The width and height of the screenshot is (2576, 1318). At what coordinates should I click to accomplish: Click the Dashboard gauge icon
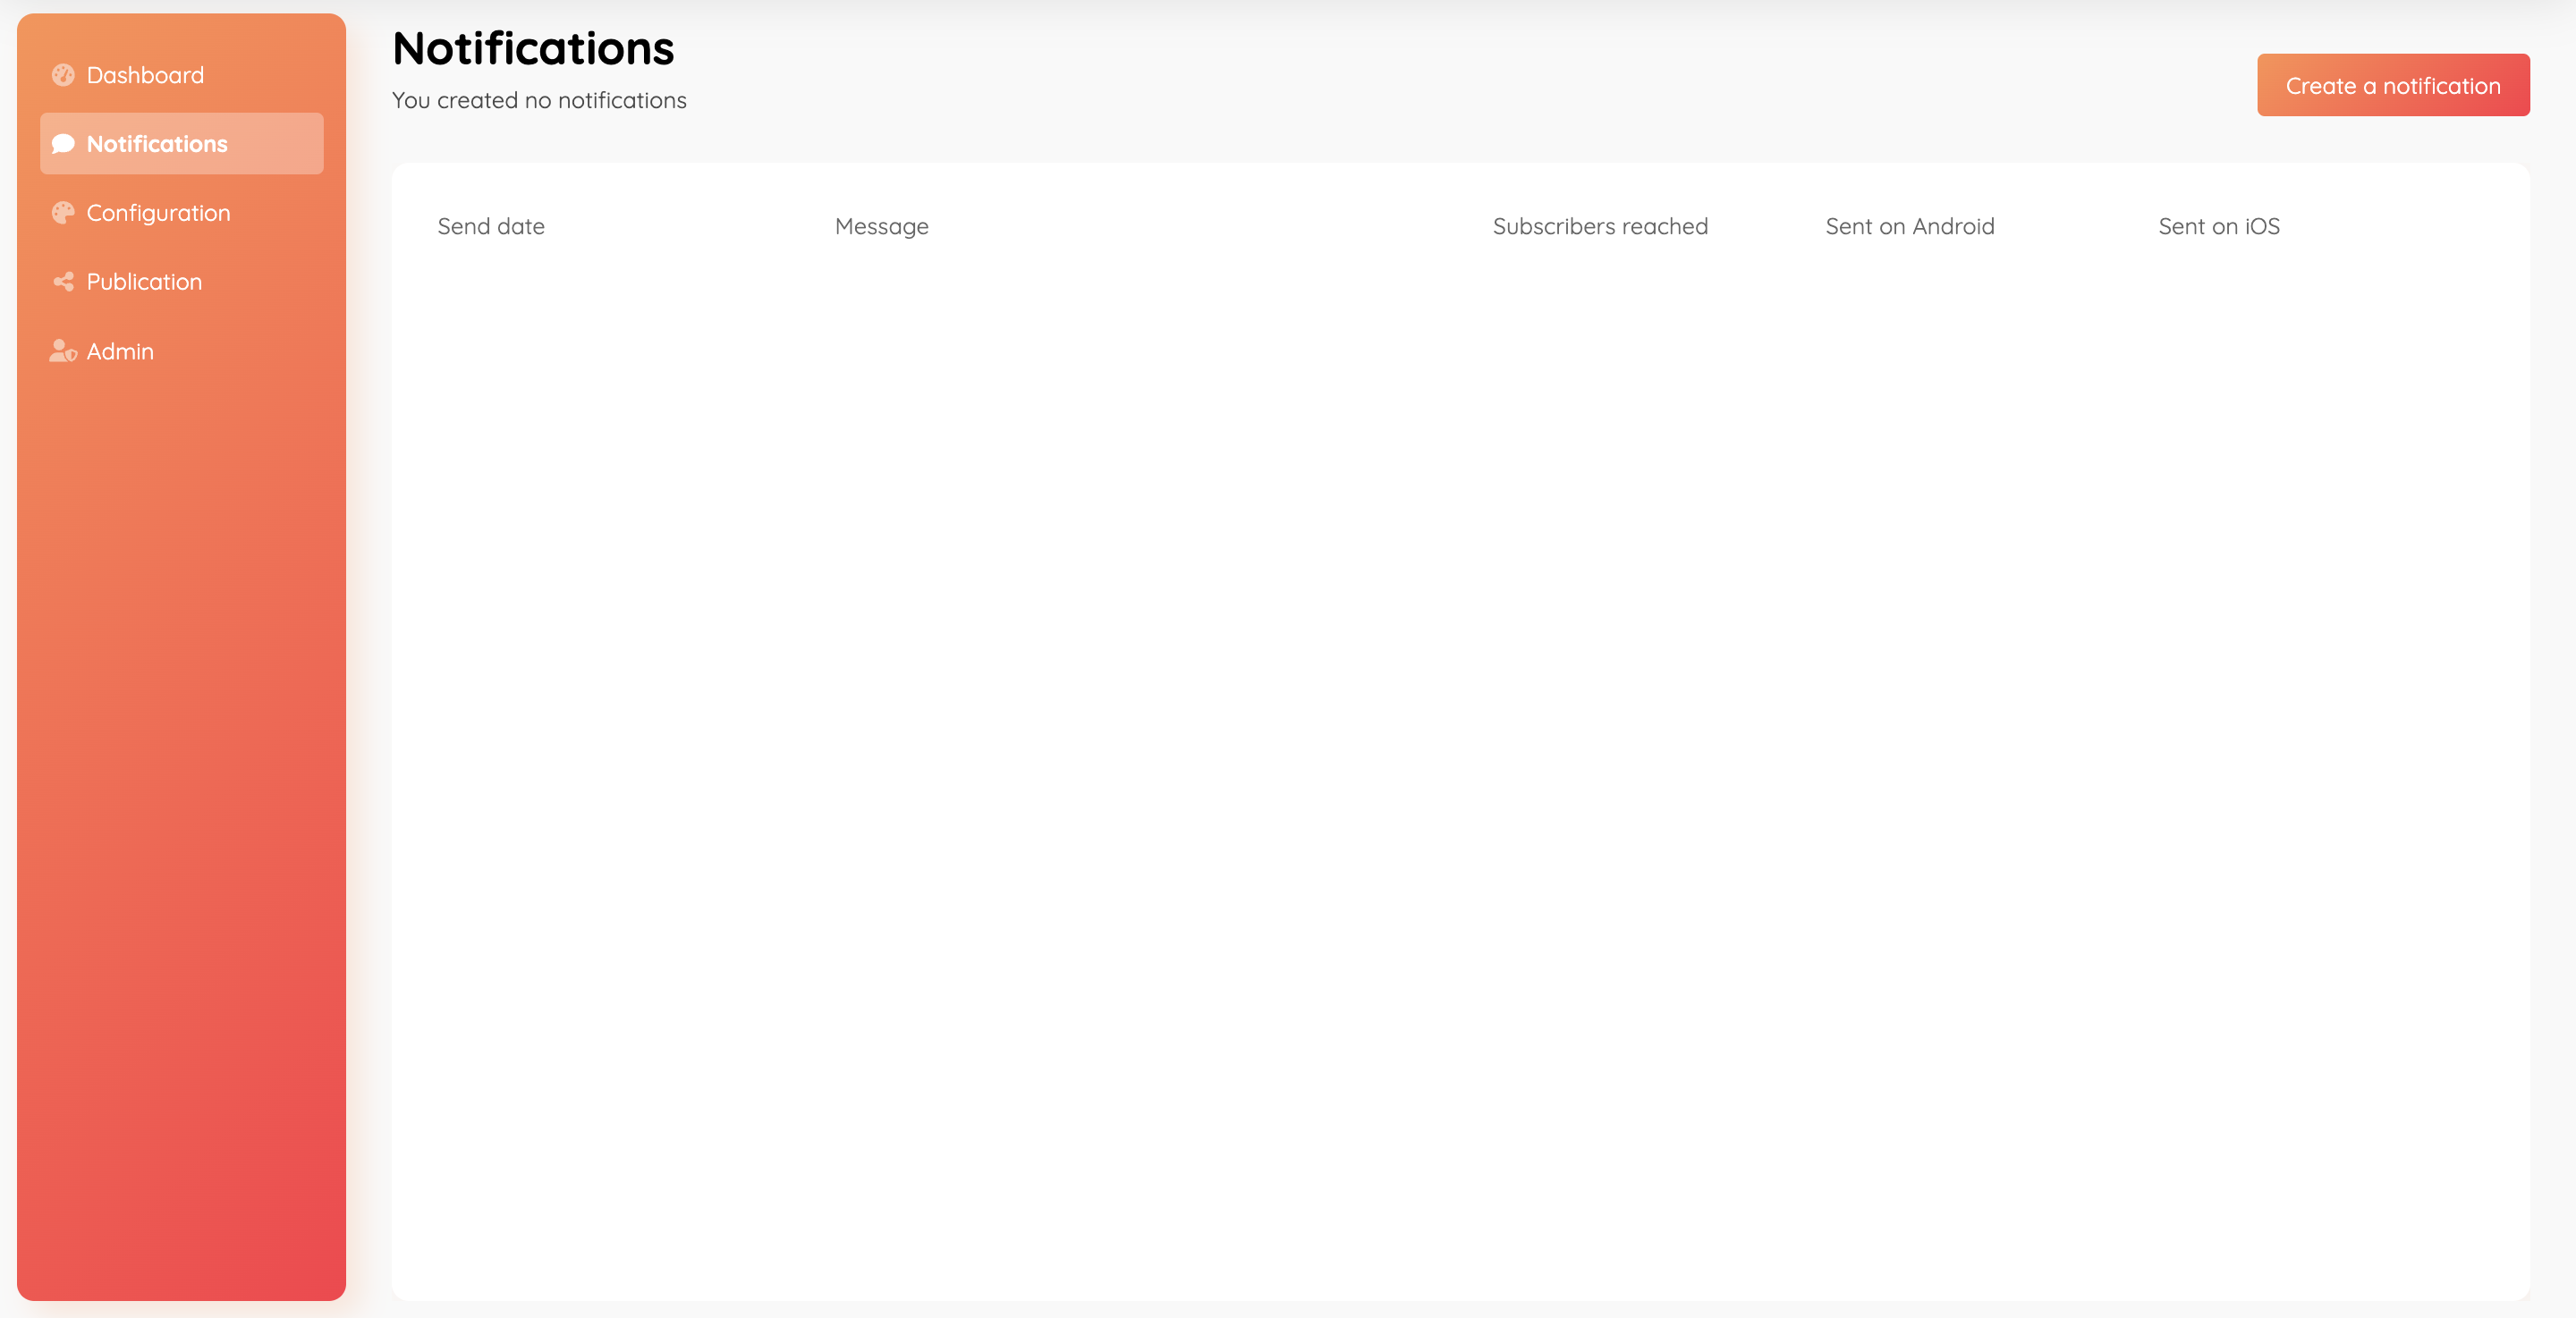pos(63,75)
